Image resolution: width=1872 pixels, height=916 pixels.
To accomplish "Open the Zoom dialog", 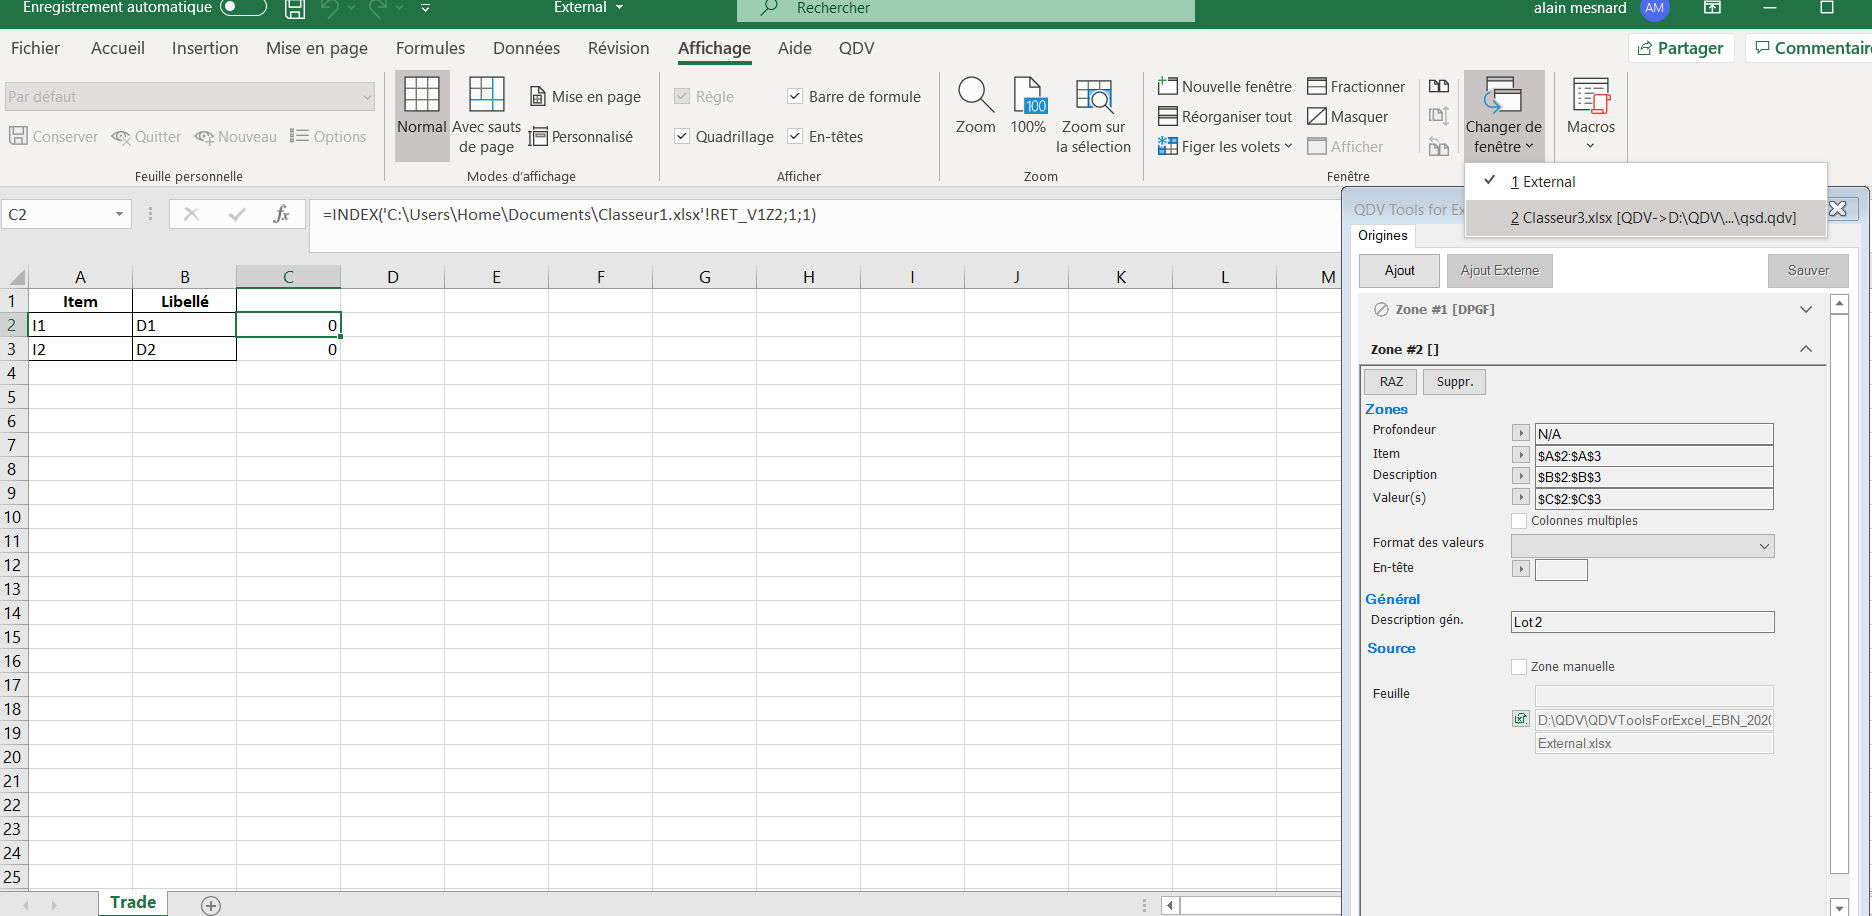I will (x=975, y=106).
